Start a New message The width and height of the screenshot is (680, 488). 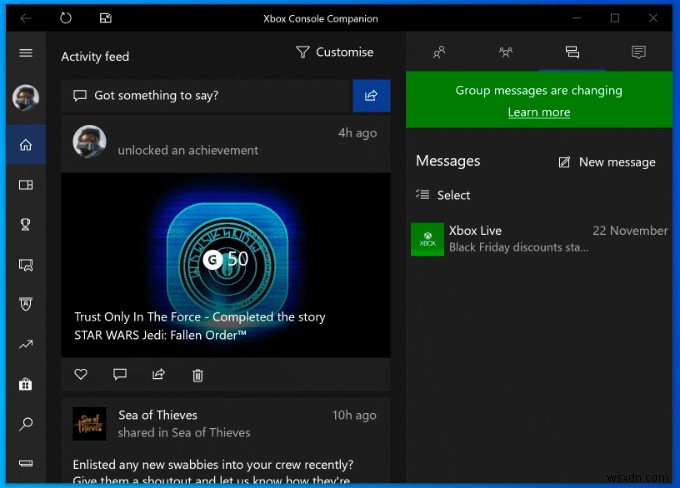point(607,162)
